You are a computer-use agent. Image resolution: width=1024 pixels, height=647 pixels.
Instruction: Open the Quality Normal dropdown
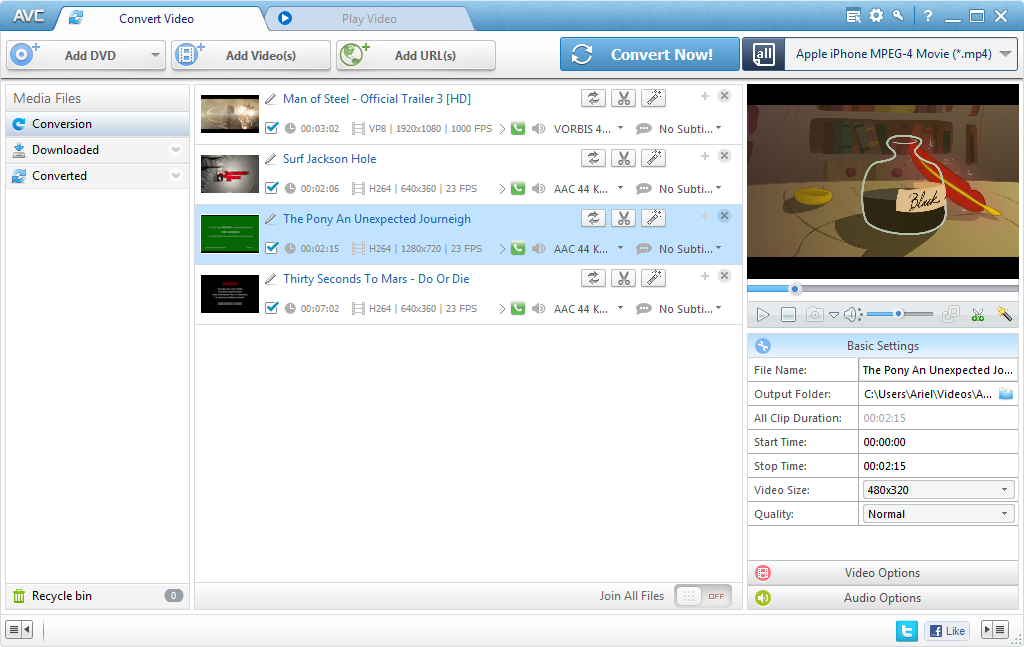938,514
